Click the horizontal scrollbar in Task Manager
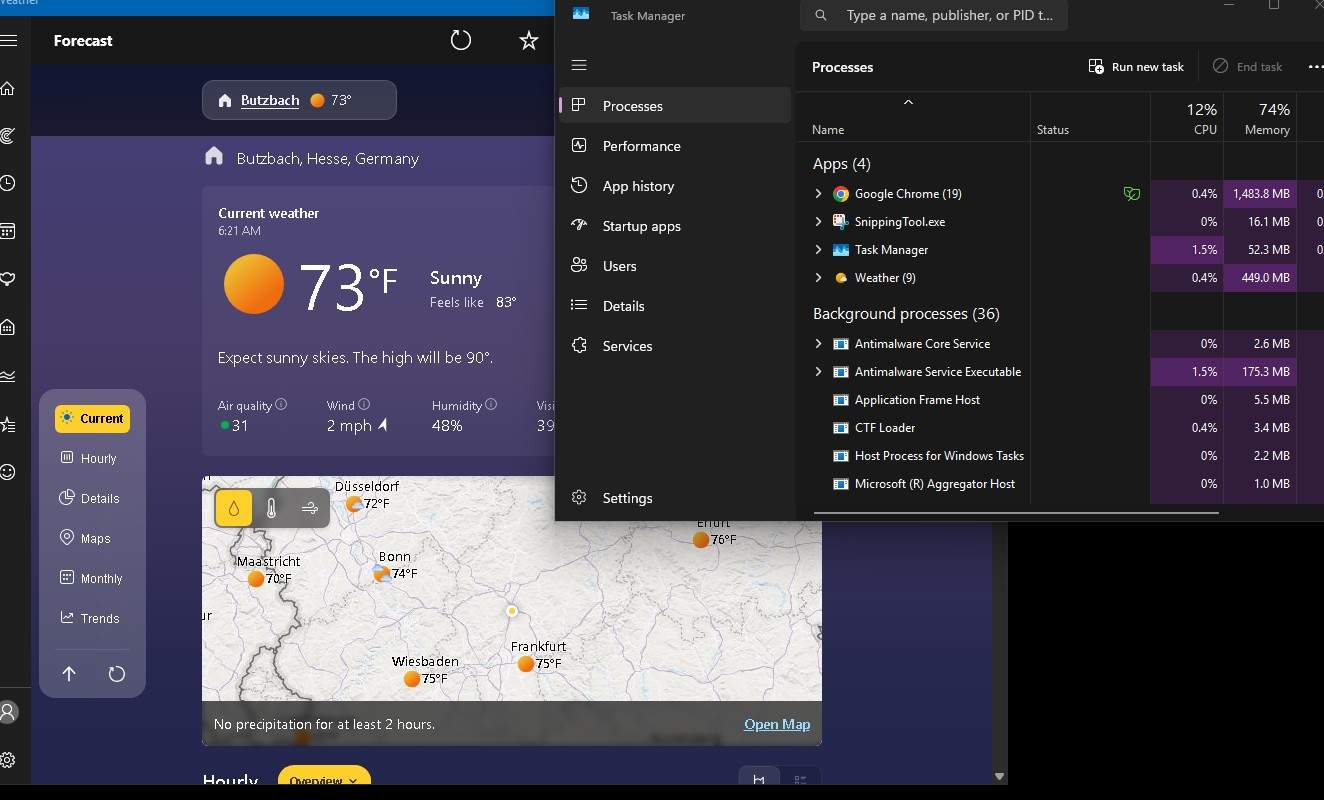 [1016, 513]
